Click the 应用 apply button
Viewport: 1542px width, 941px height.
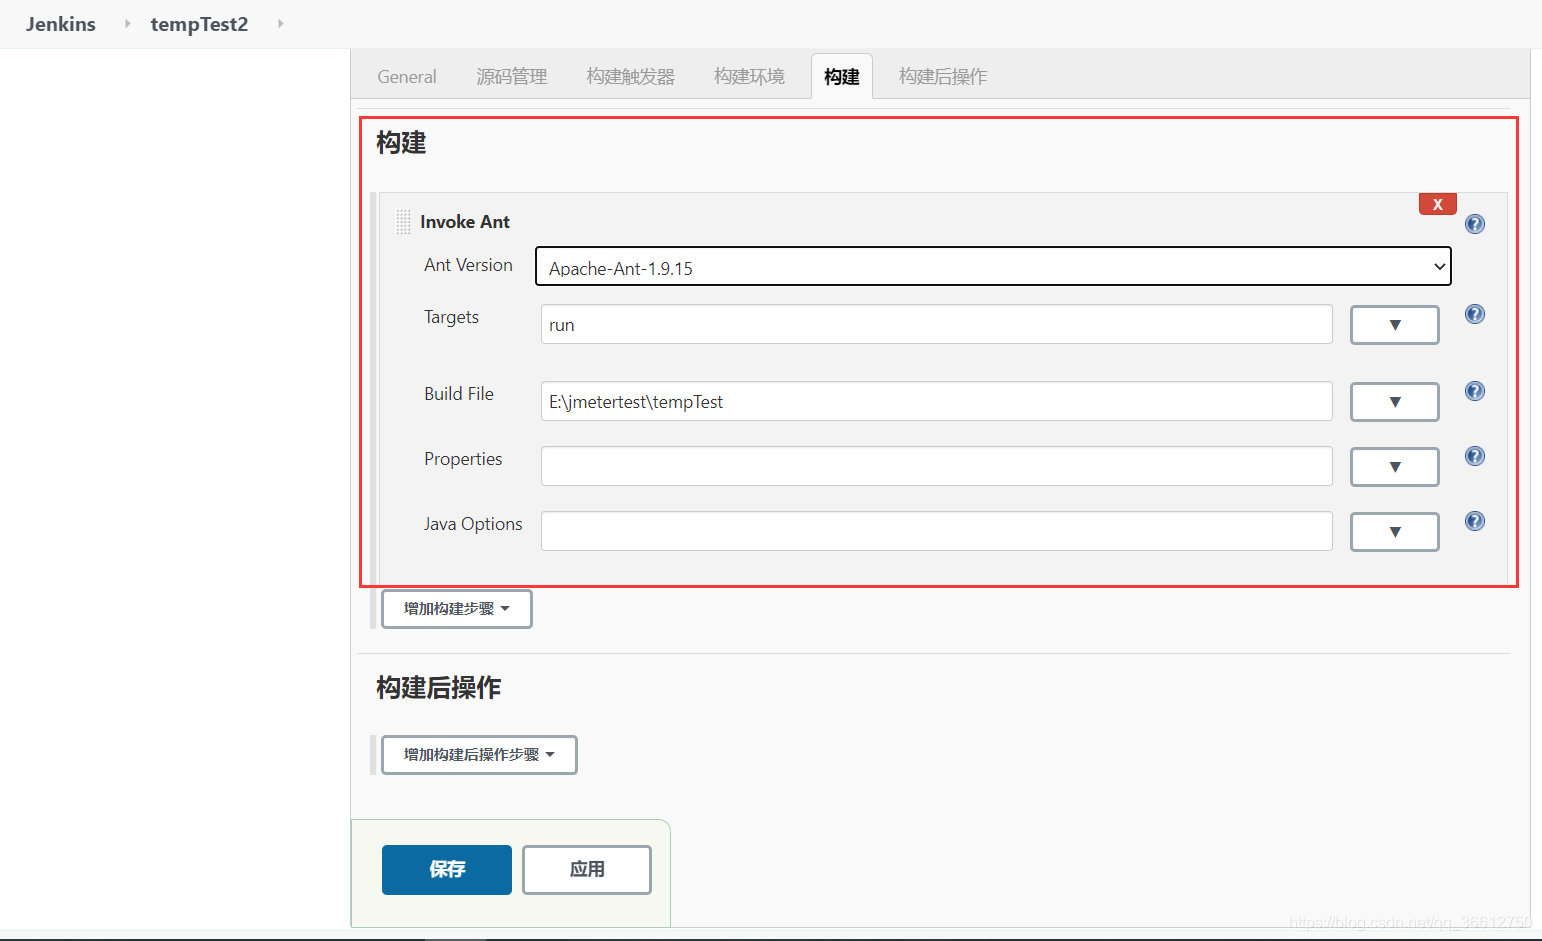pyautogui.click(x=587, y=870)
